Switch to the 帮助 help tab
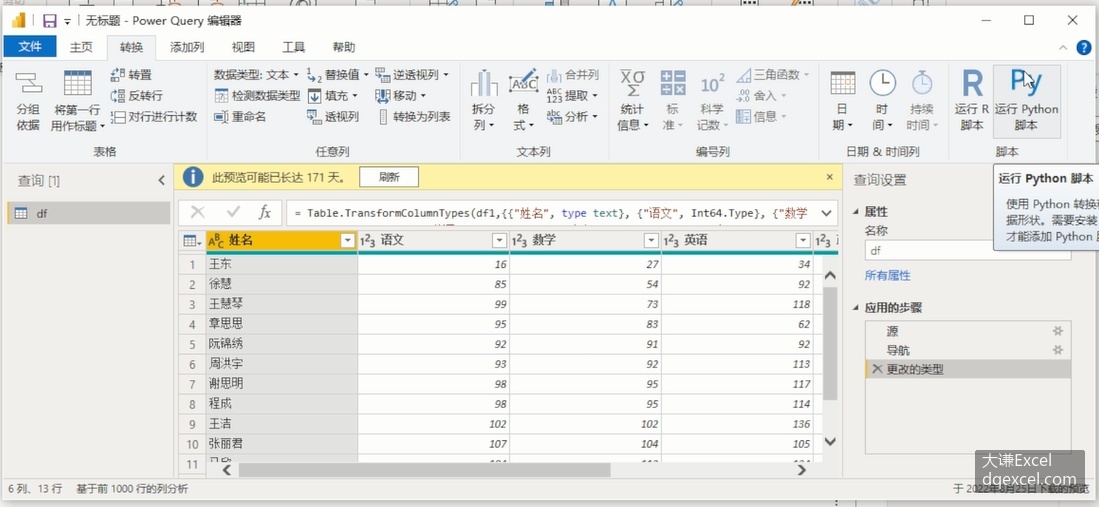This screenshot has width=1099, height=507. [344, 47]
